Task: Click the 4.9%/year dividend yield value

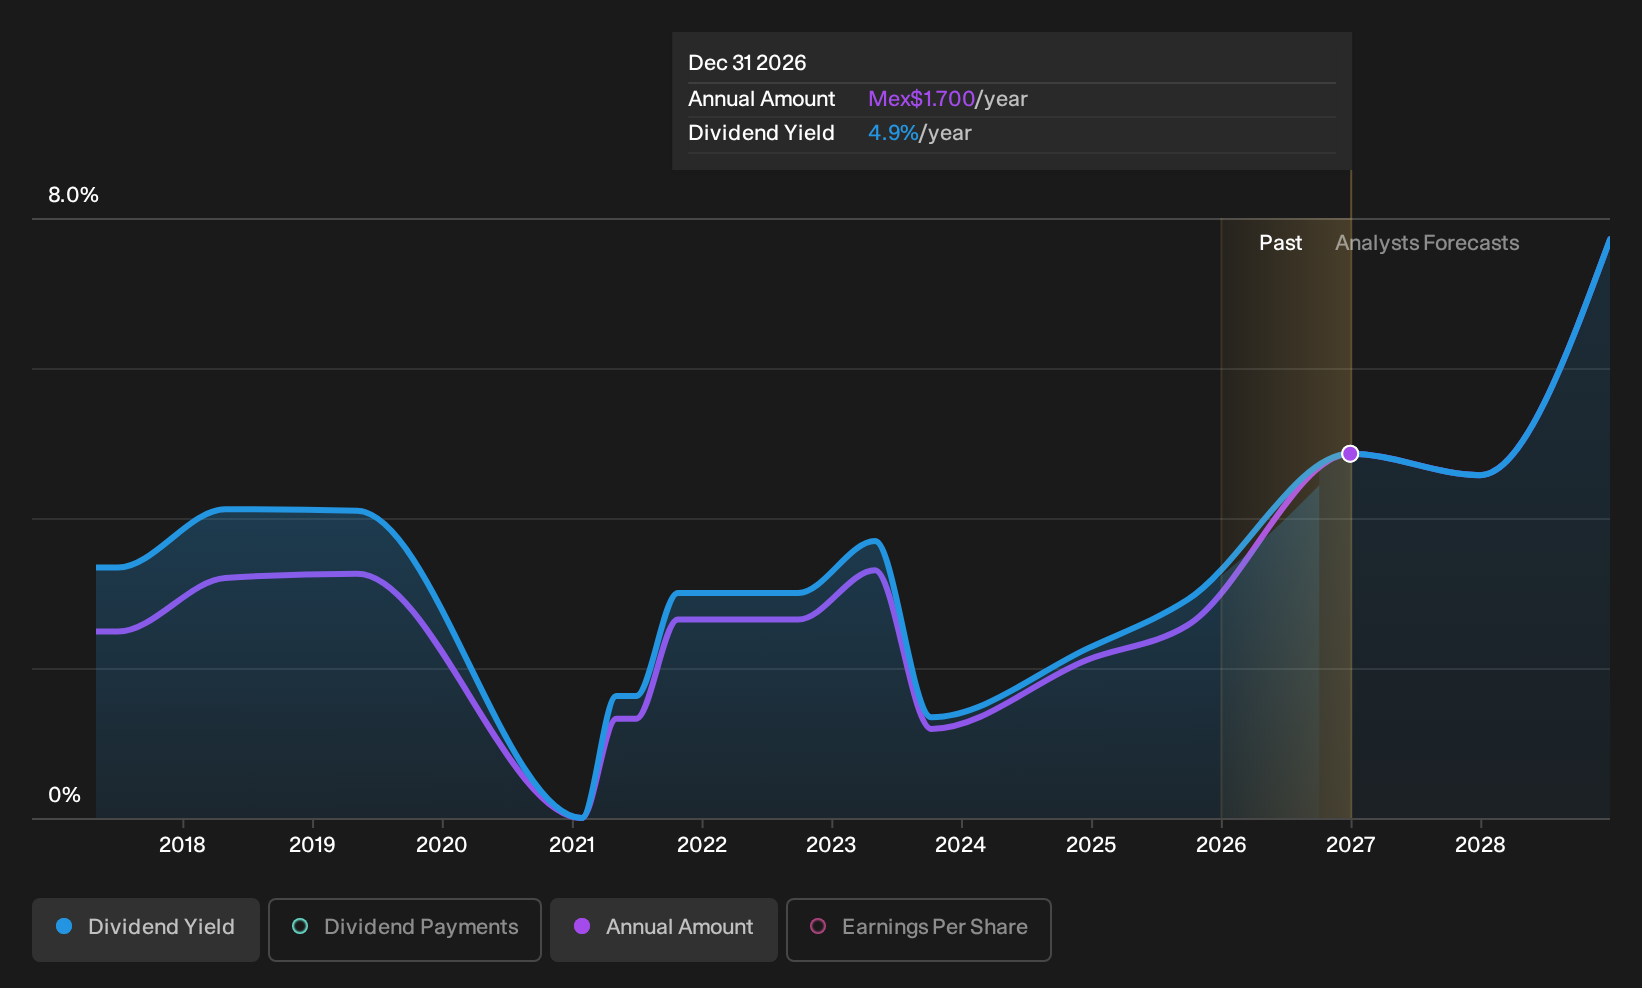Action: coord(920,133)
